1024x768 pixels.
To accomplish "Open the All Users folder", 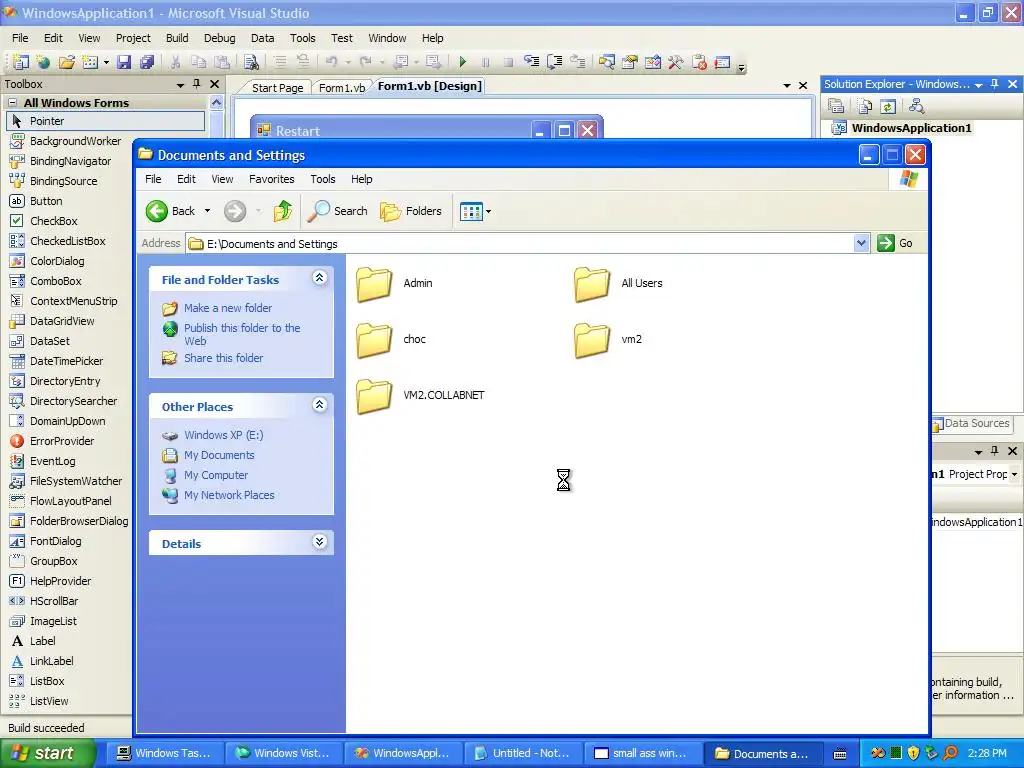I will click(618, 283).
